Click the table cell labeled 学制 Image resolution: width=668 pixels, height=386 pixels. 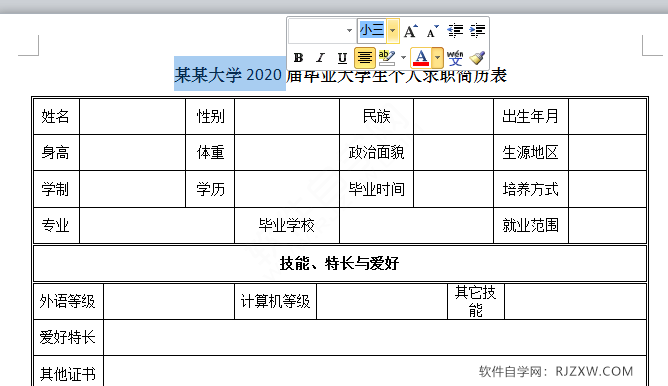56,189
